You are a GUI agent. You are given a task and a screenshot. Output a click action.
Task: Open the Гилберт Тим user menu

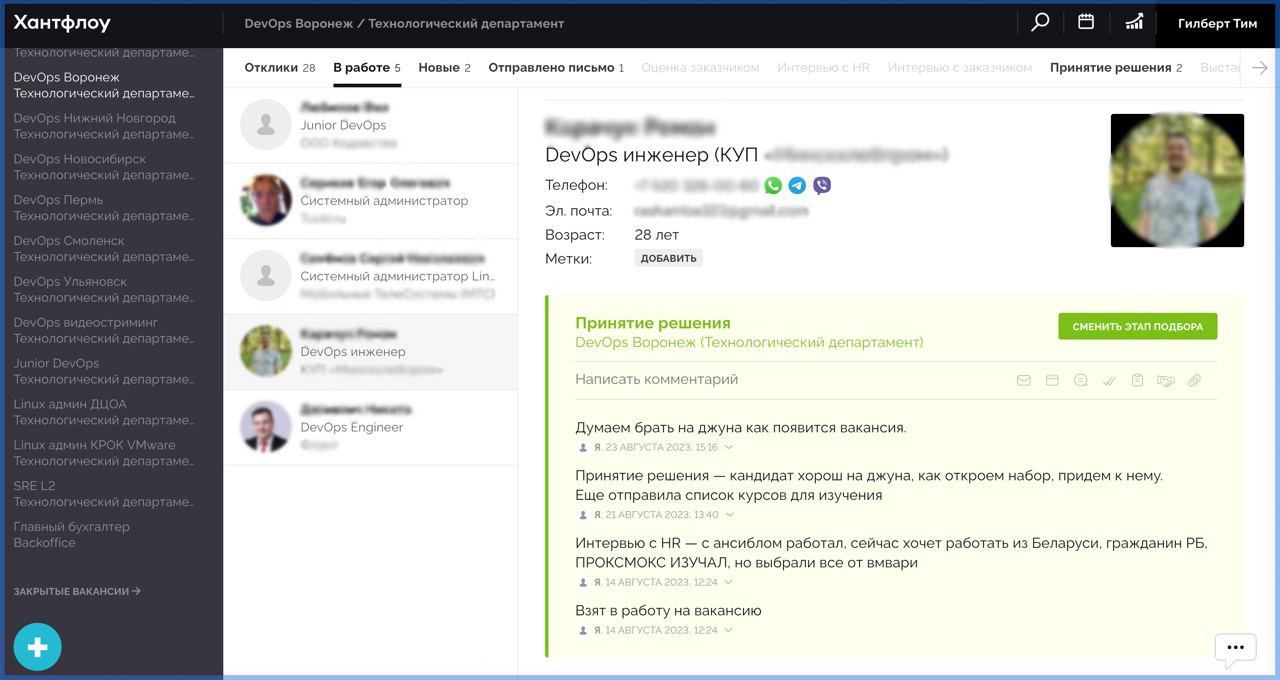(1217, 23)
